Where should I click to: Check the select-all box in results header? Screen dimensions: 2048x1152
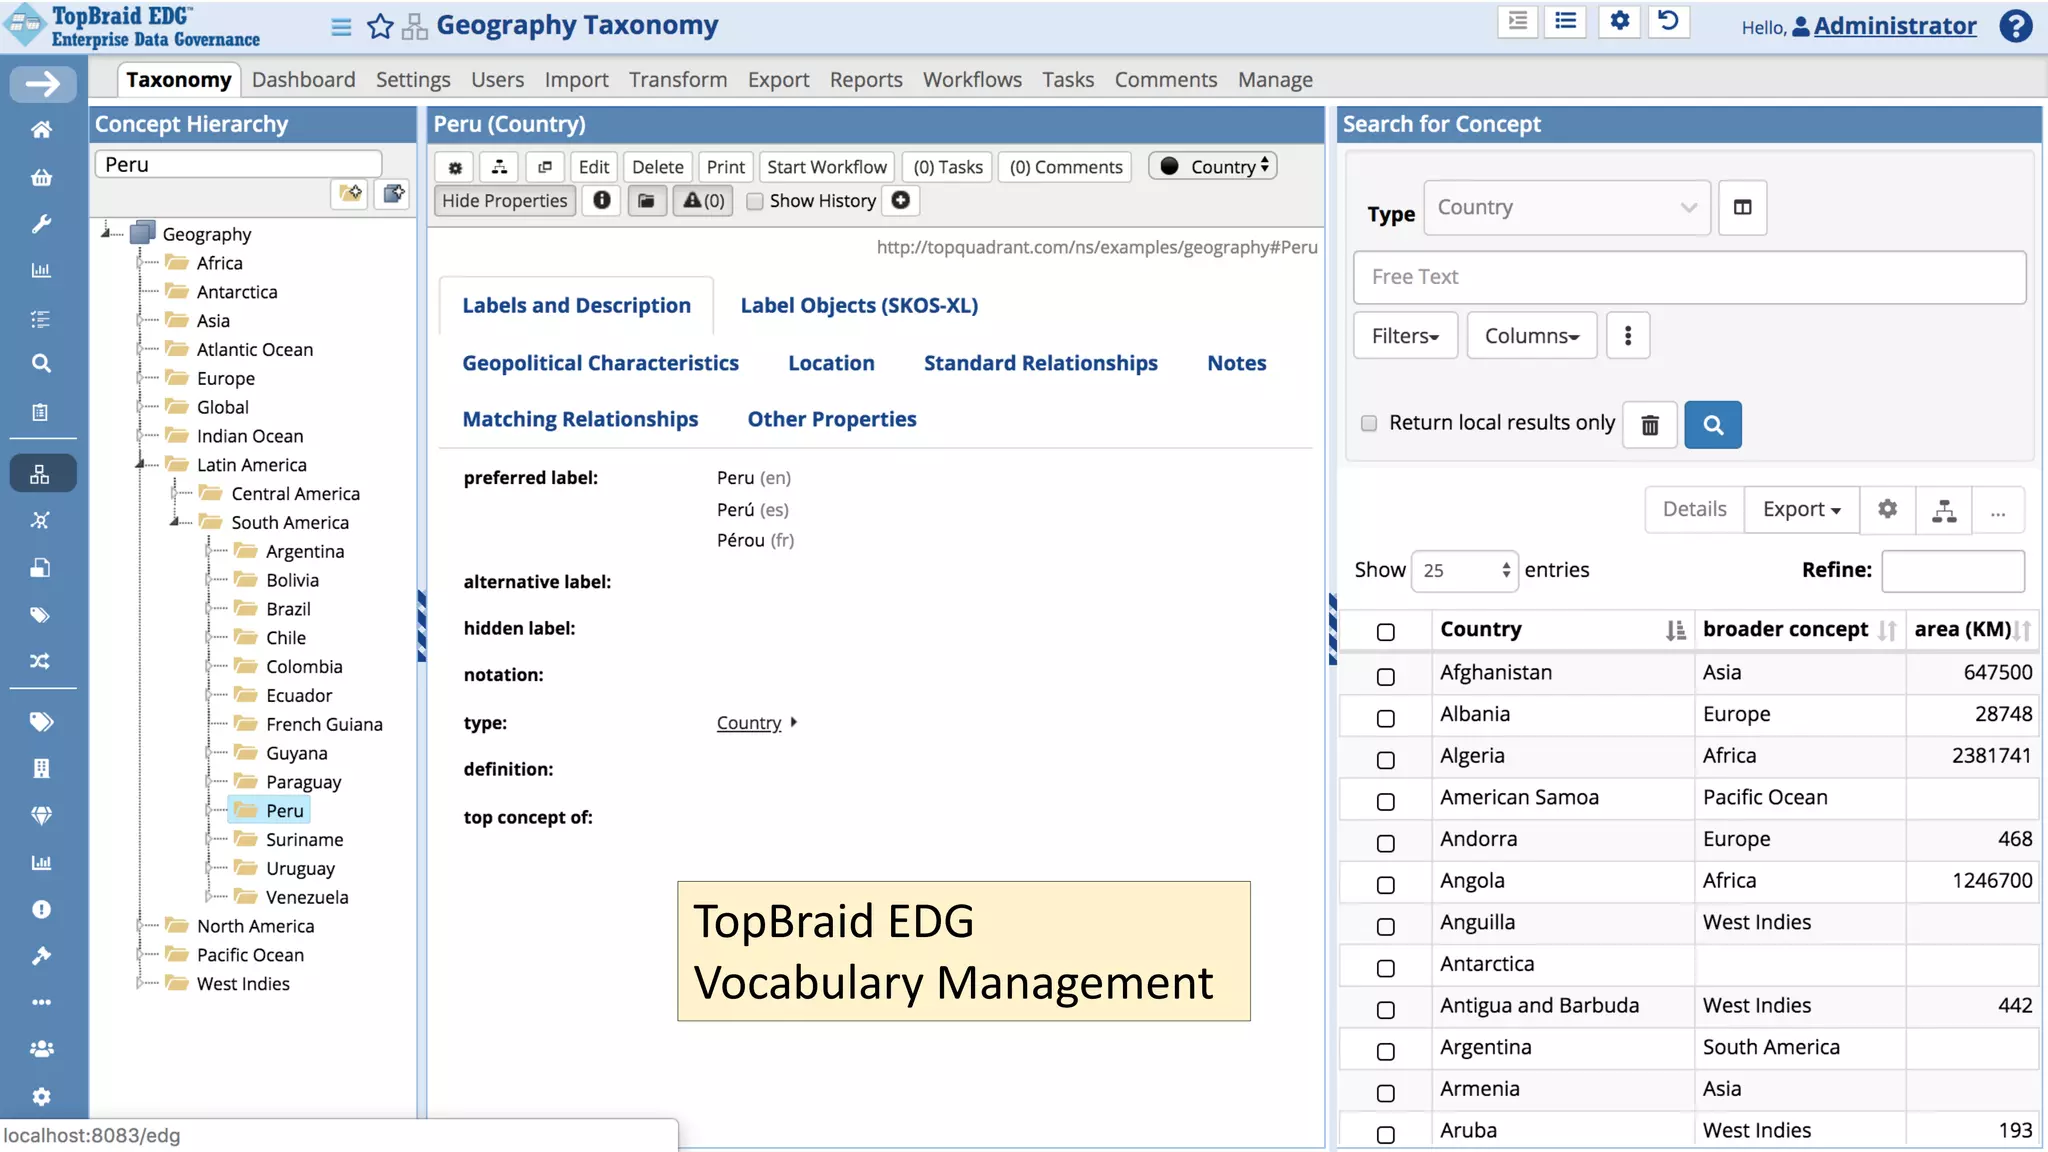[1385, 632]
